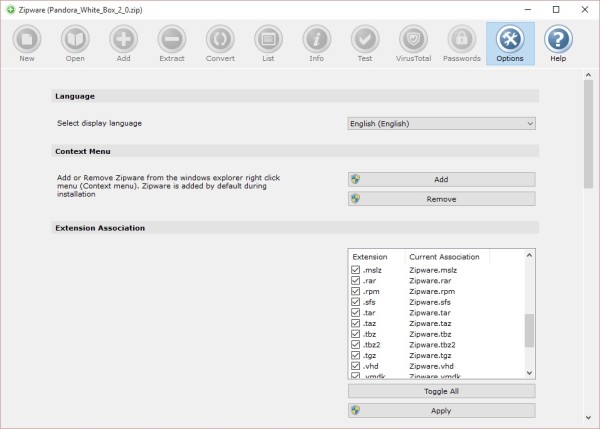The image size is (600, 429).
Task: Open the archive Info icon
Action: pyautogui.click(x=316, y=39)
